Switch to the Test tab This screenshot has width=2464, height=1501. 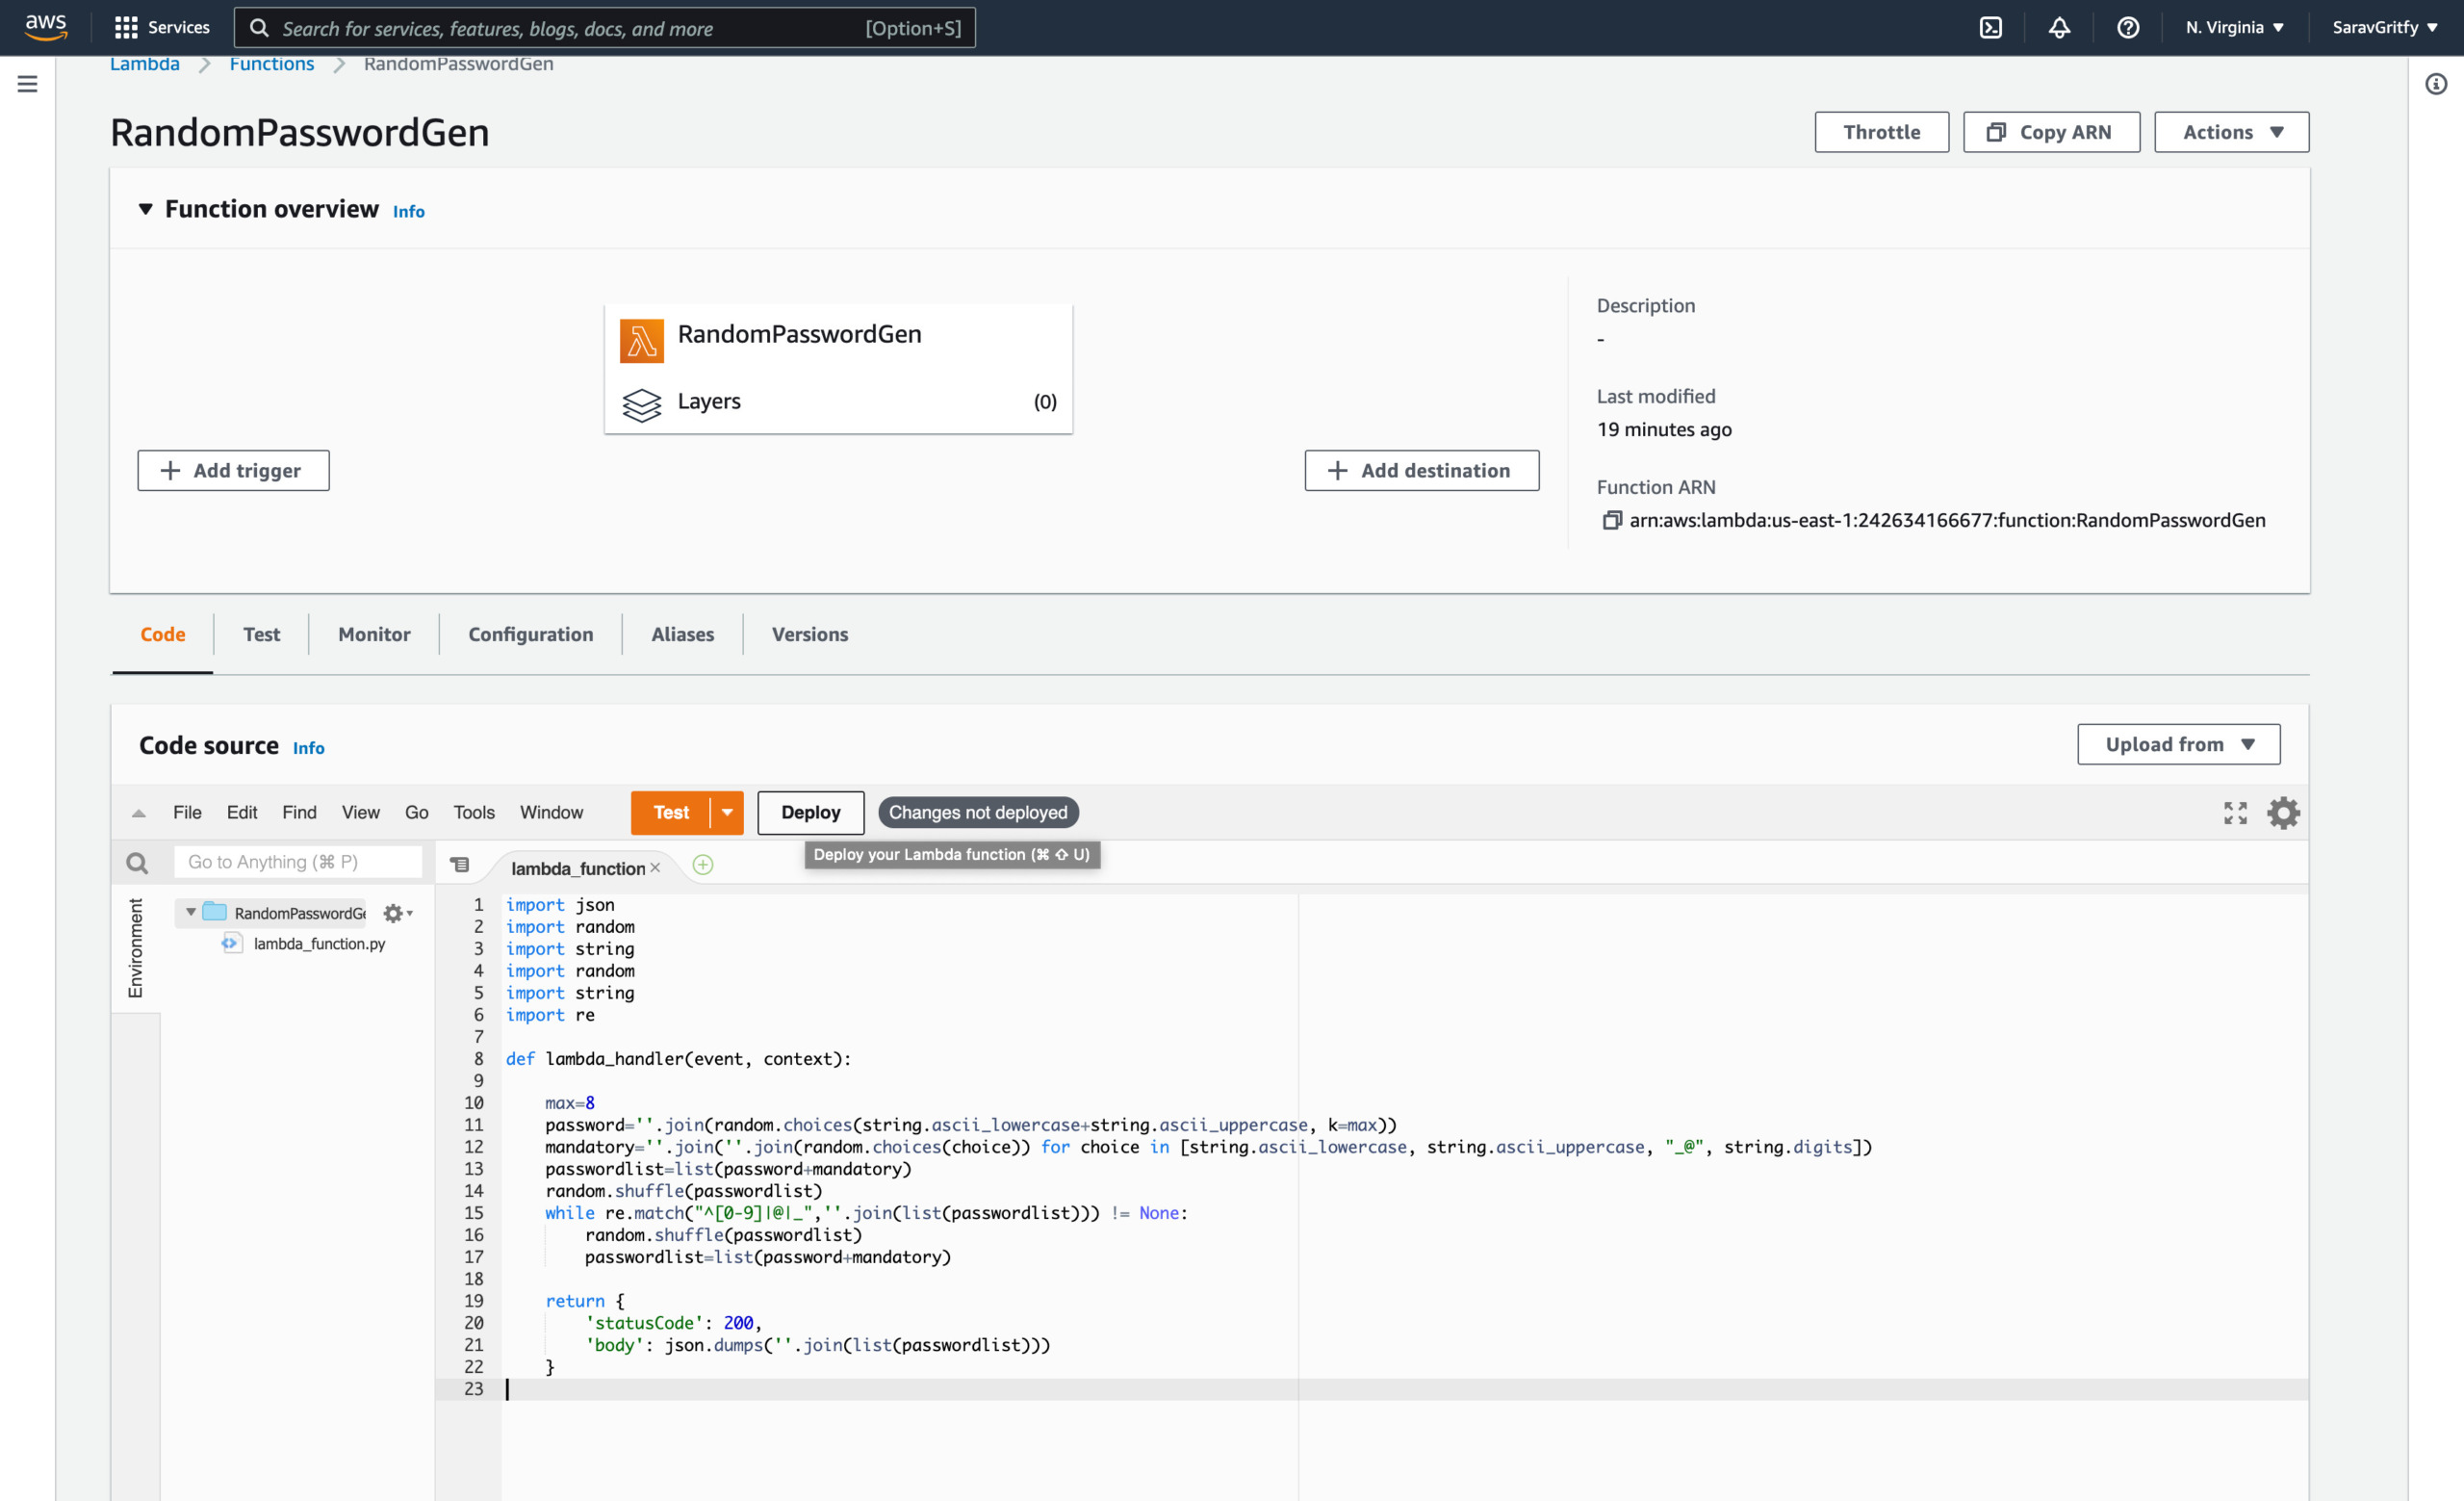click(261, 634)
